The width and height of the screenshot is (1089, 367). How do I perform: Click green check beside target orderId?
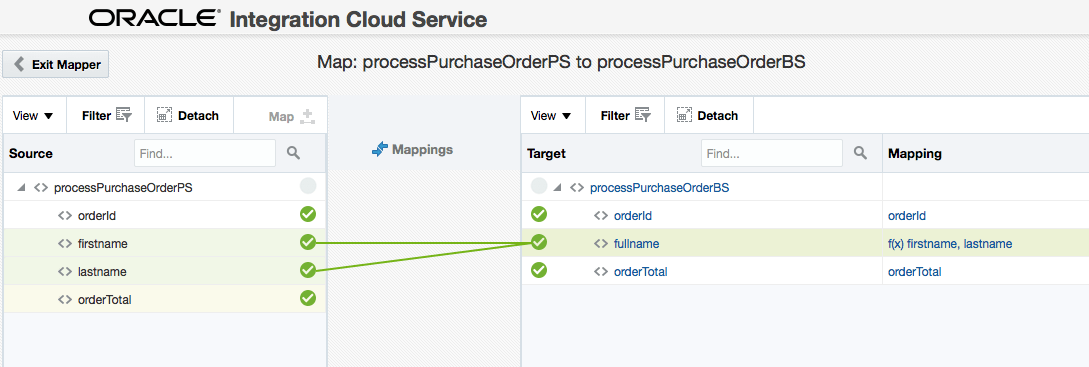point(539,214)
